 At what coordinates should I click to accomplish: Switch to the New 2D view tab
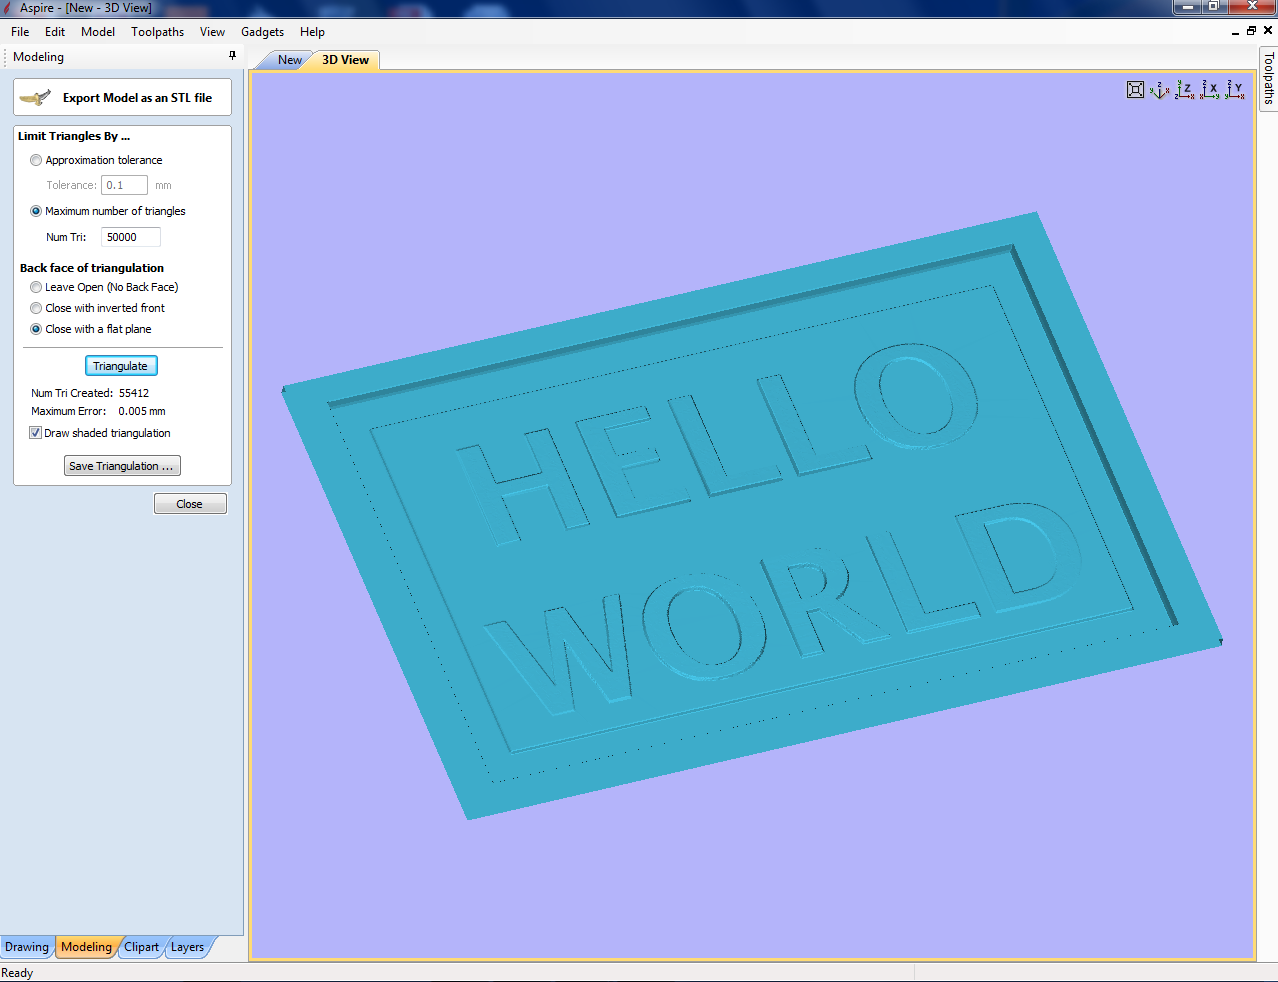click(x=289, y=60)
